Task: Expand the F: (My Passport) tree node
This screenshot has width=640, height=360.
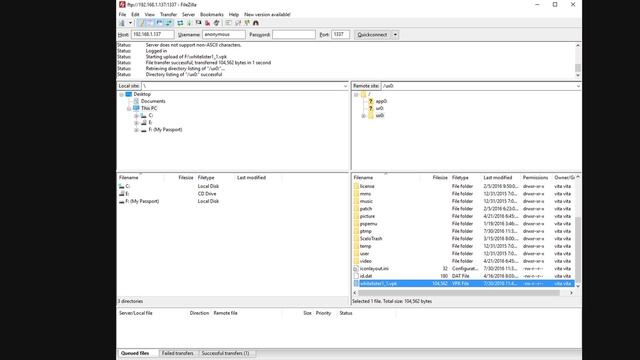Action: click(136, 130)
